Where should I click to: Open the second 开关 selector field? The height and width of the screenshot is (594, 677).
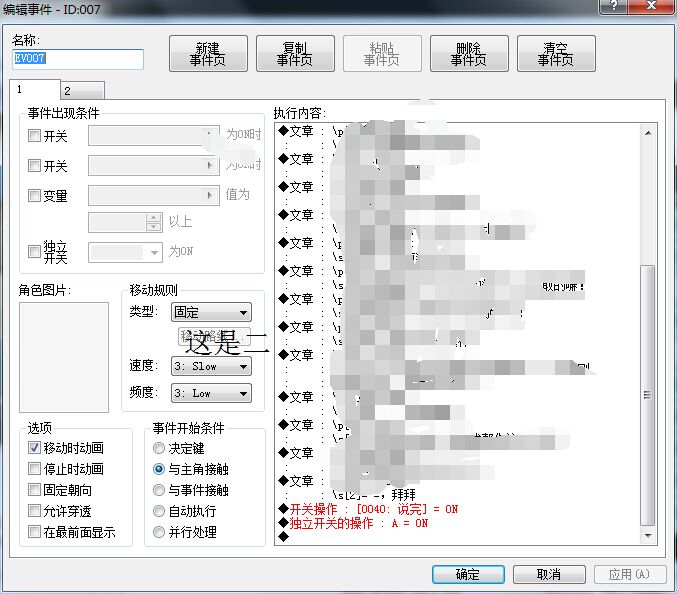pos(154,165)
